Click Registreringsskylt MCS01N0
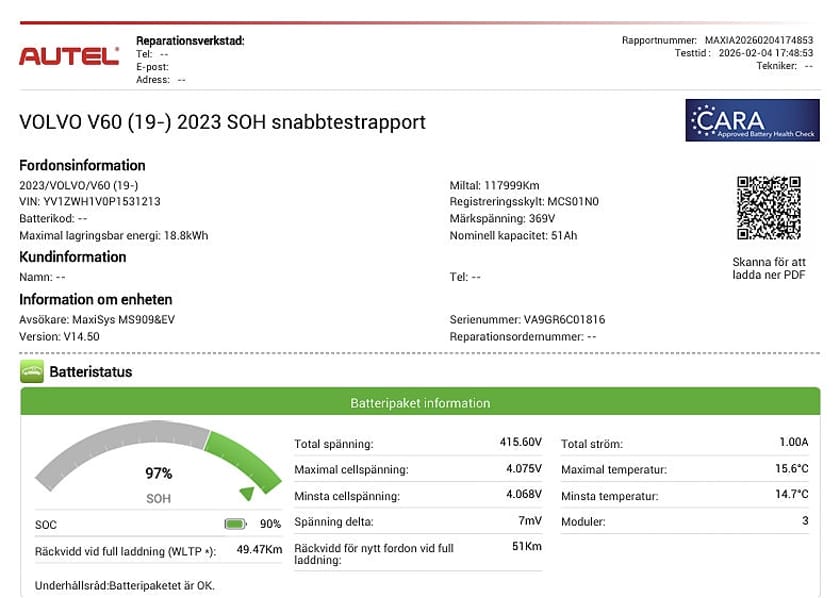Image resolution: width=840 pixels, height=598 pixels. (524, 201)
